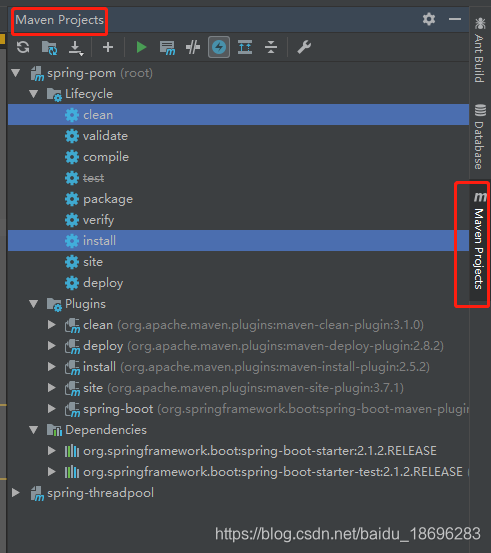Select the maven-site-plugin:3.7.1 row

(x=238, y=388)
